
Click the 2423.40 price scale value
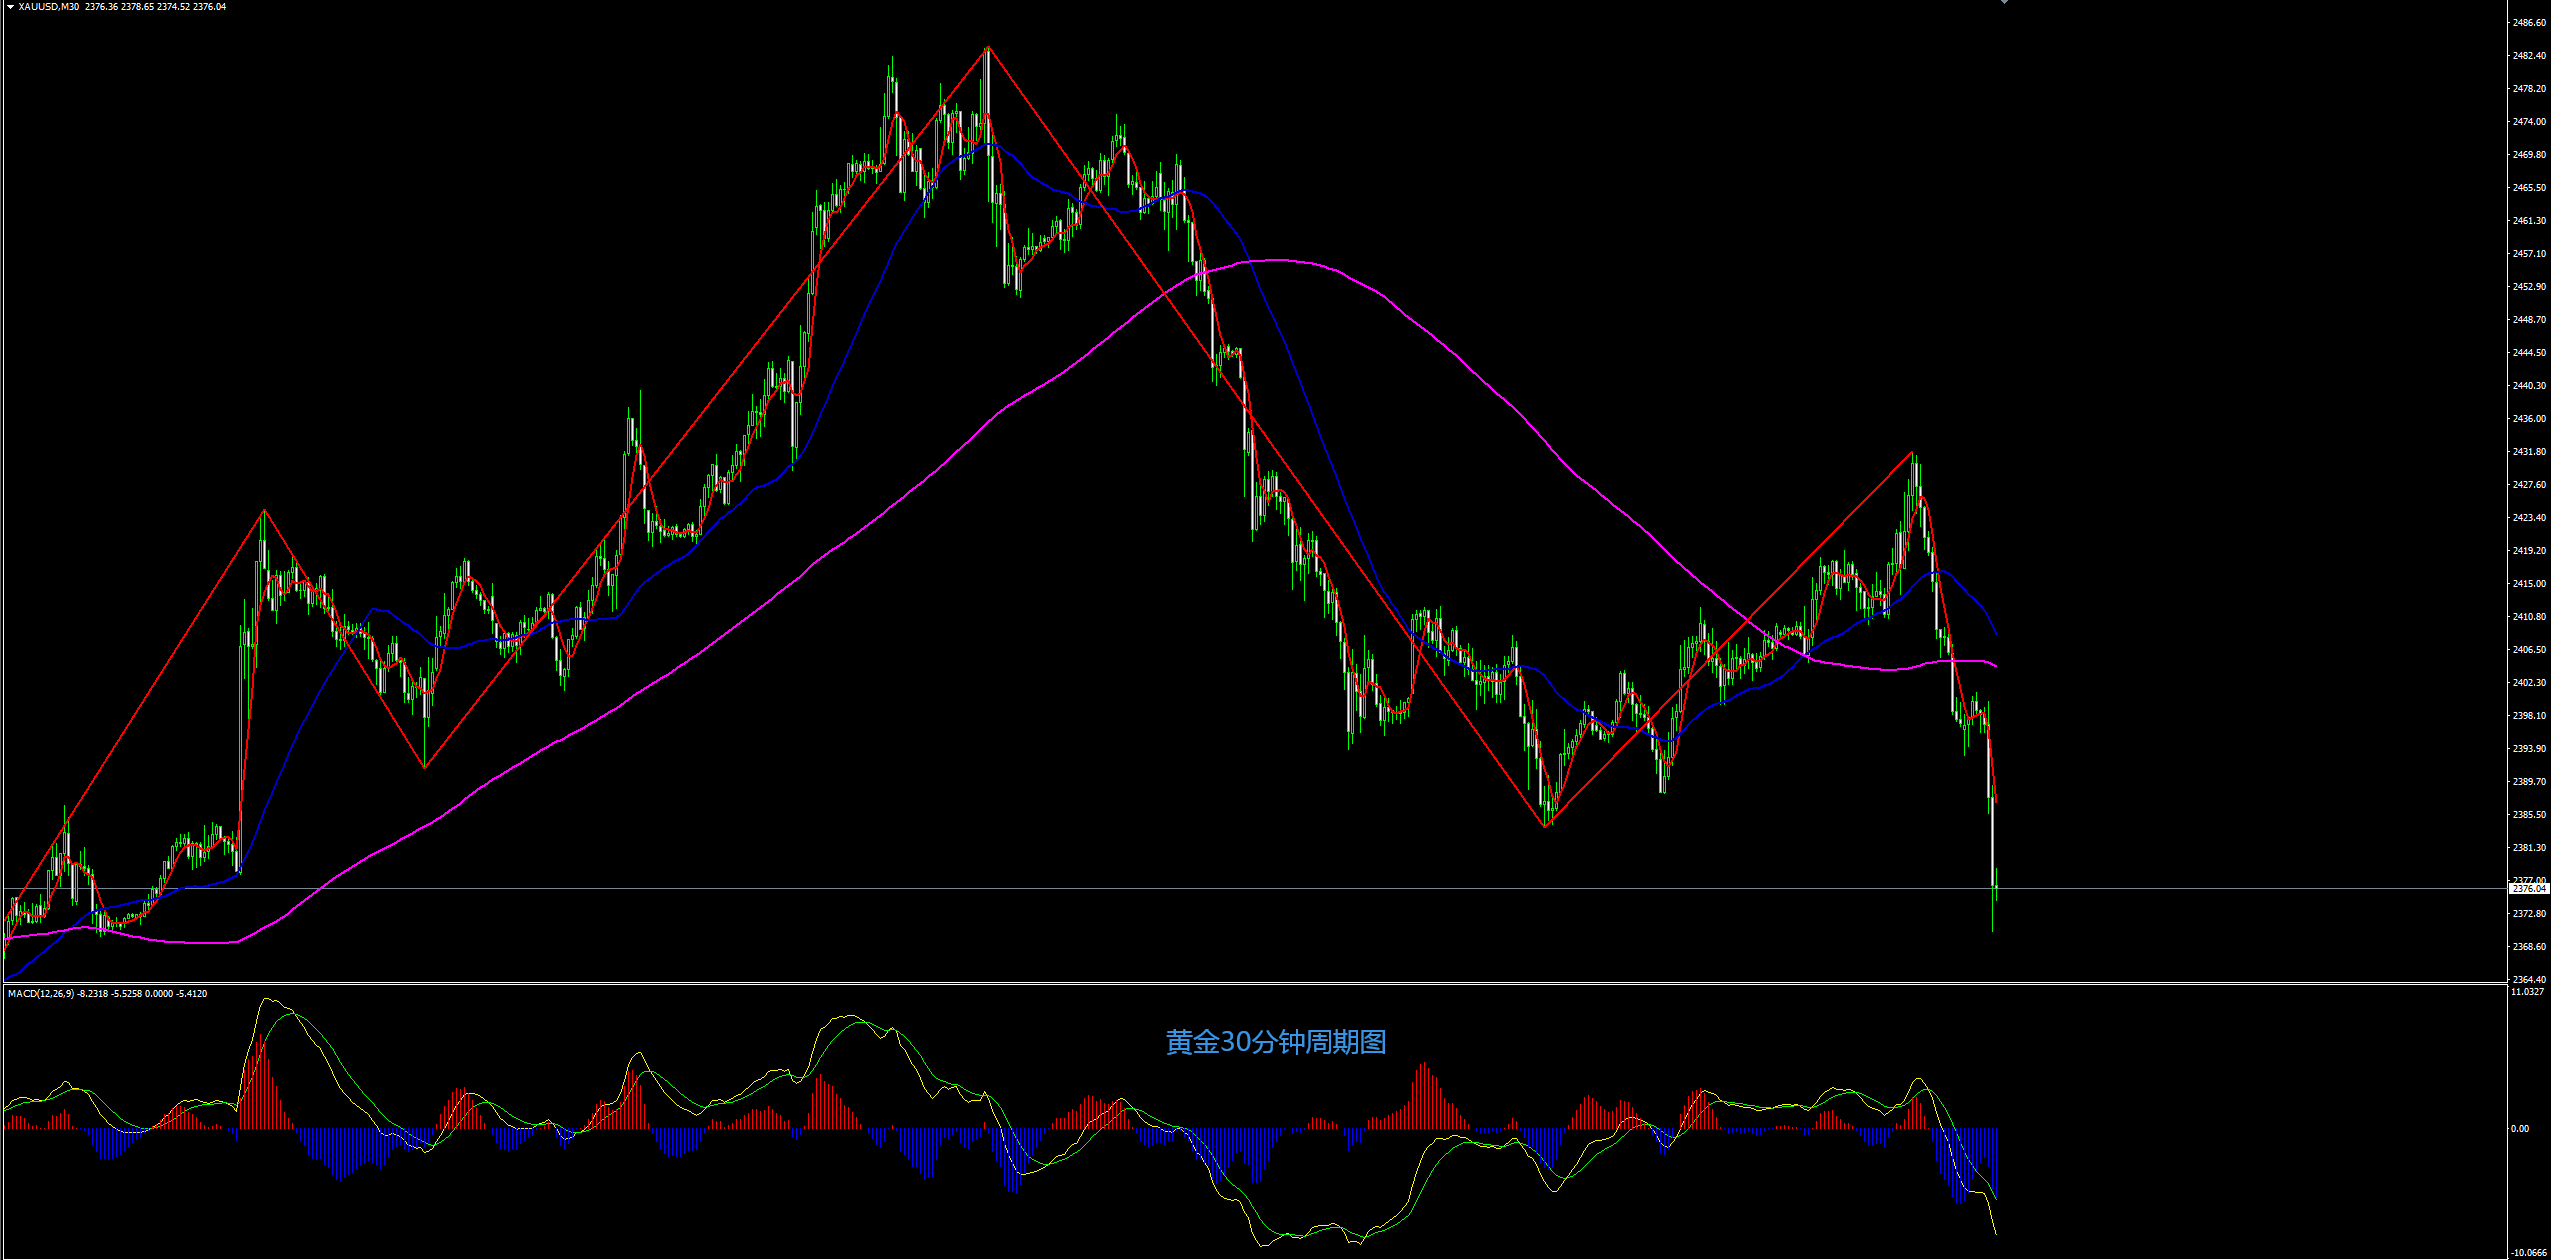(x=2529, y=517)
